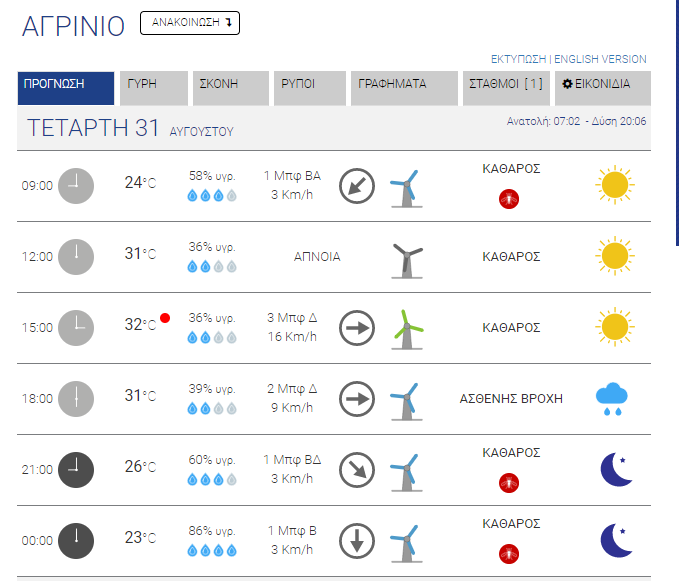Image resolution: width=679 pixels, height=581 pixels.
Task: Click the red max temperature dot
Action: (x=165, y=318)
